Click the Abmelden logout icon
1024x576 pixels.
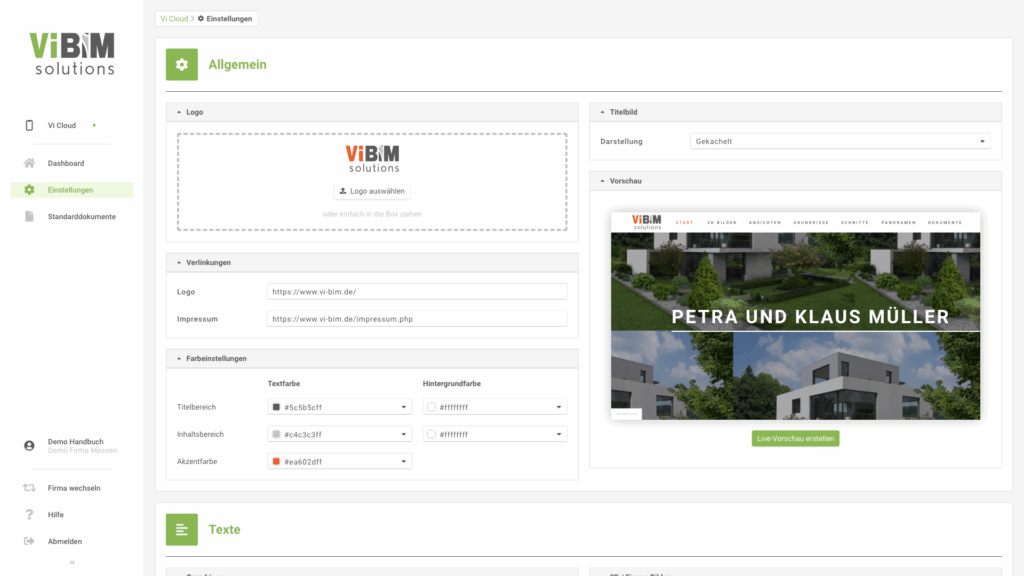(x=29, y=541)
